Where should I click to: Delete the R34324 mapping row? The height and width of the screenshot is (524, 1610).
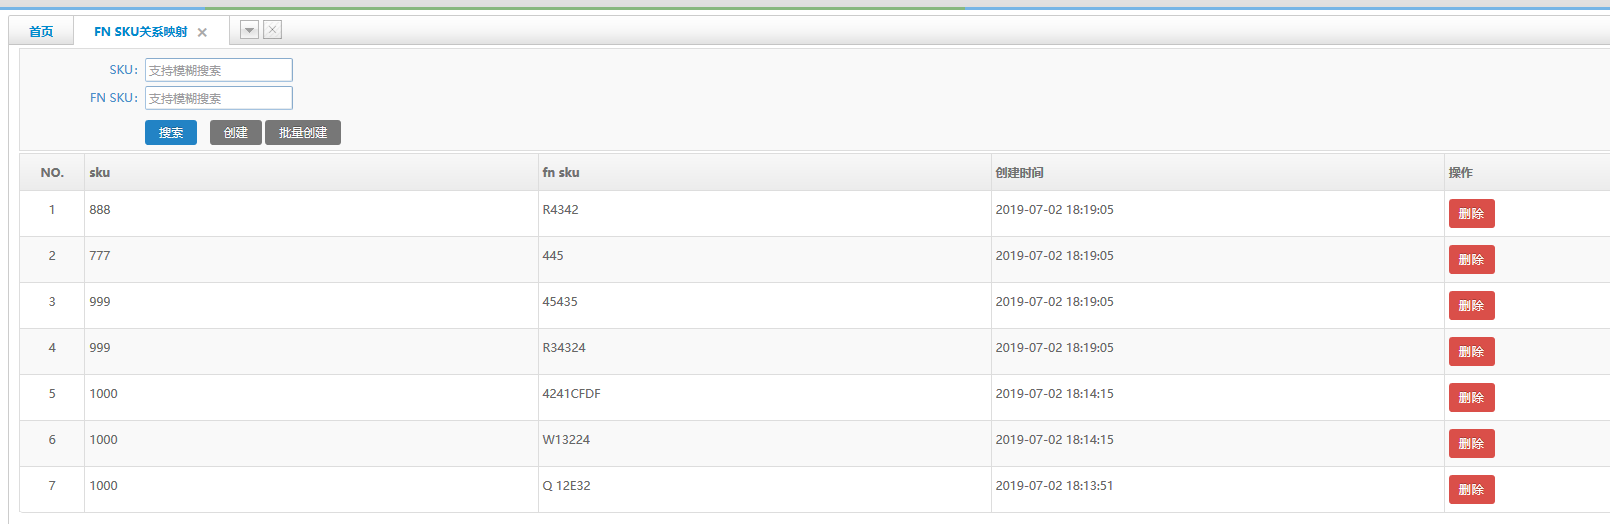pyautogui.click(x=1470, y=352)
